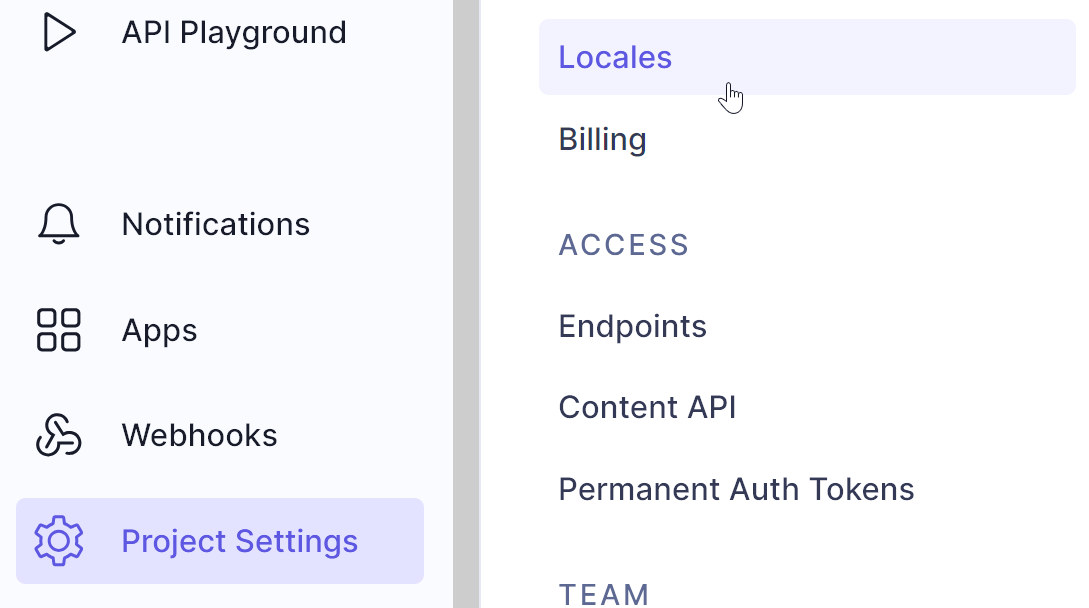1089x608 pixels.
Task: Click the TEAM section heading
Action: (x=604, y=594)
